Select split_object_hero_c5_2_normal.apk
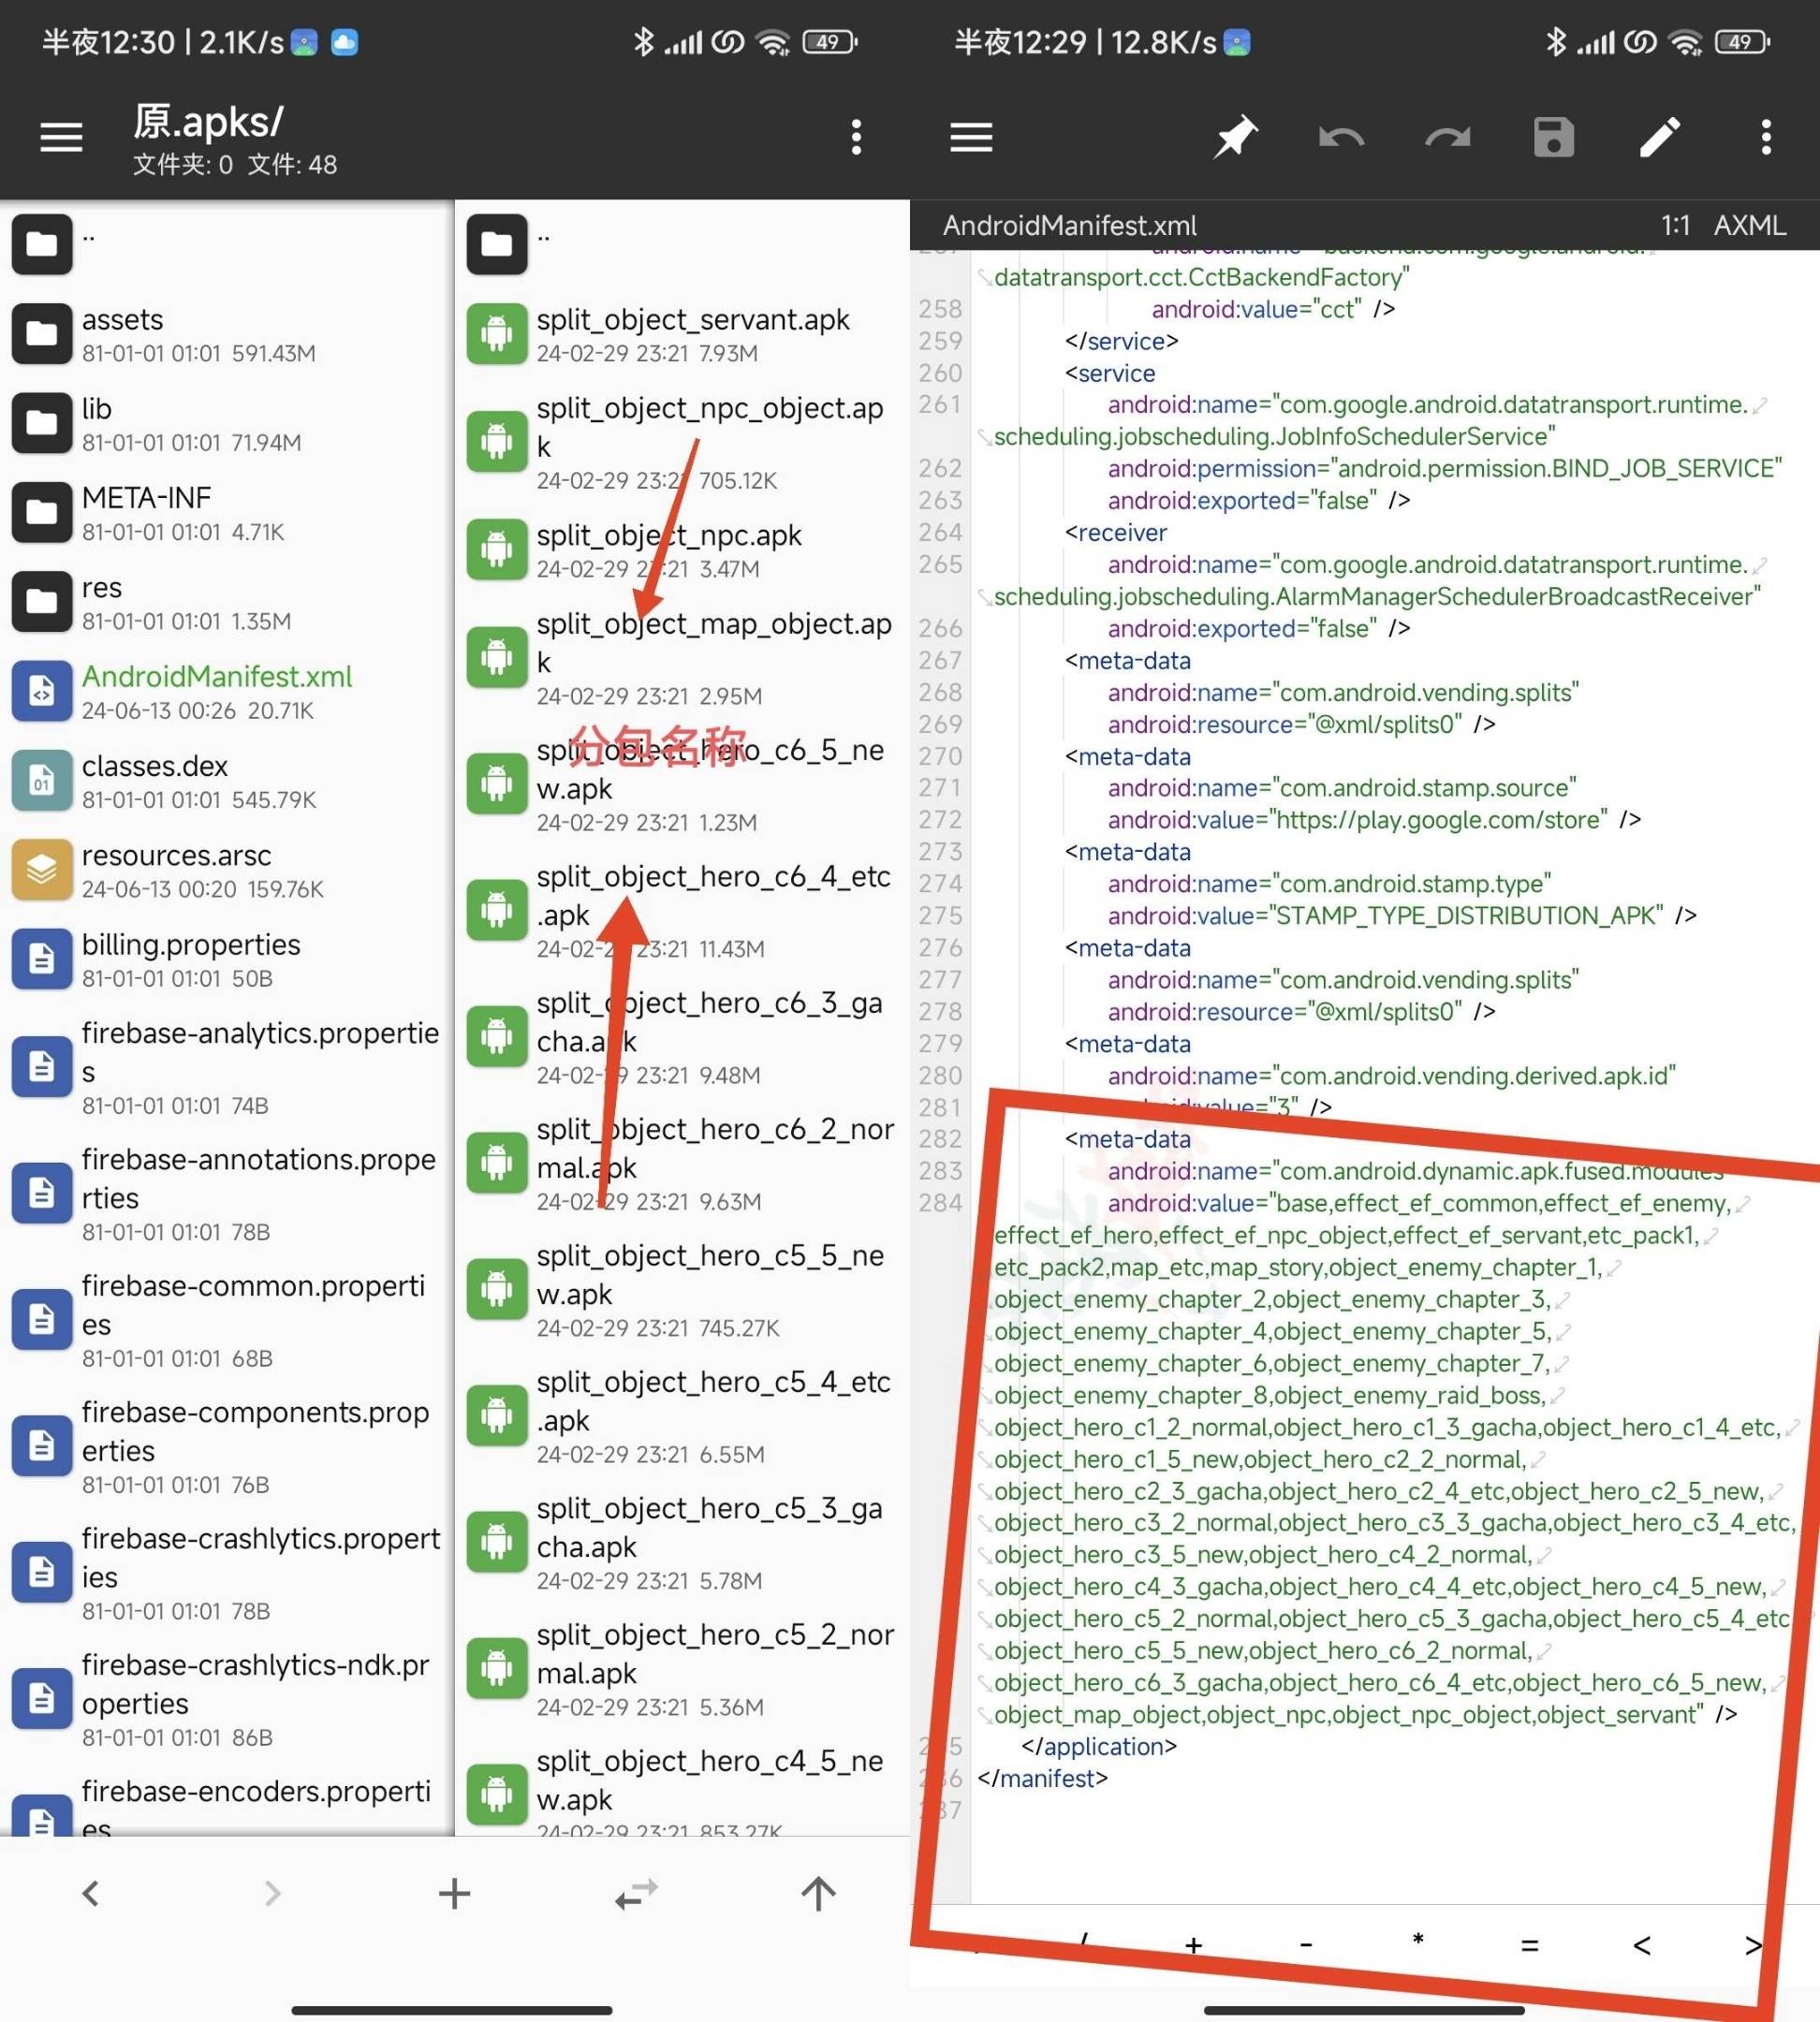Image resolution: width=1820 pixels, height=2022 pixels. (683, 1669)
